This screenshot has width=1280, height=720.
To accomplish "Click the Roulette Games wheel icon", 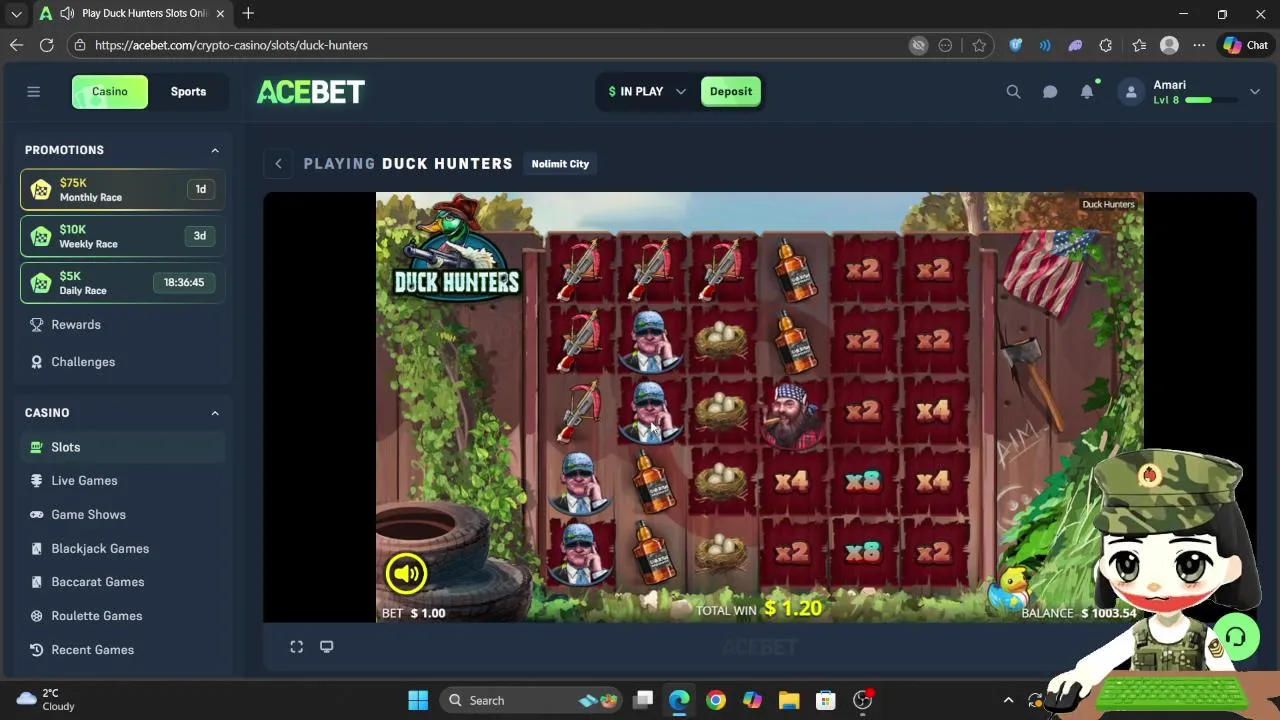I will [37, 616].
